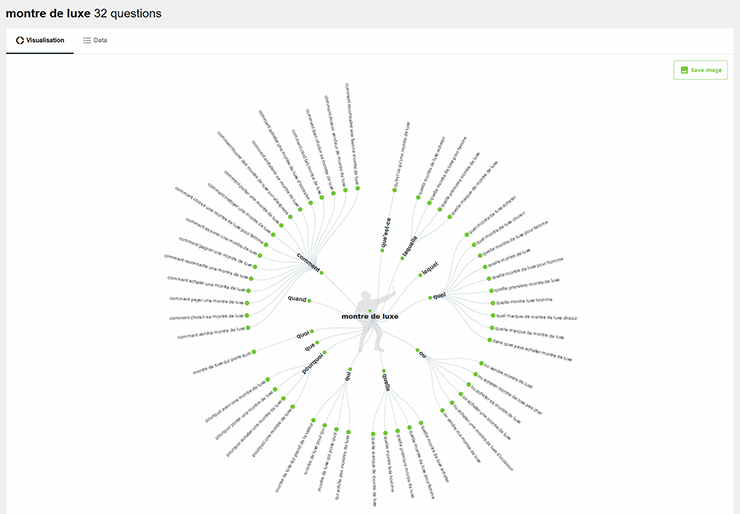
Task: Open the Data tab
Action: 95,41
